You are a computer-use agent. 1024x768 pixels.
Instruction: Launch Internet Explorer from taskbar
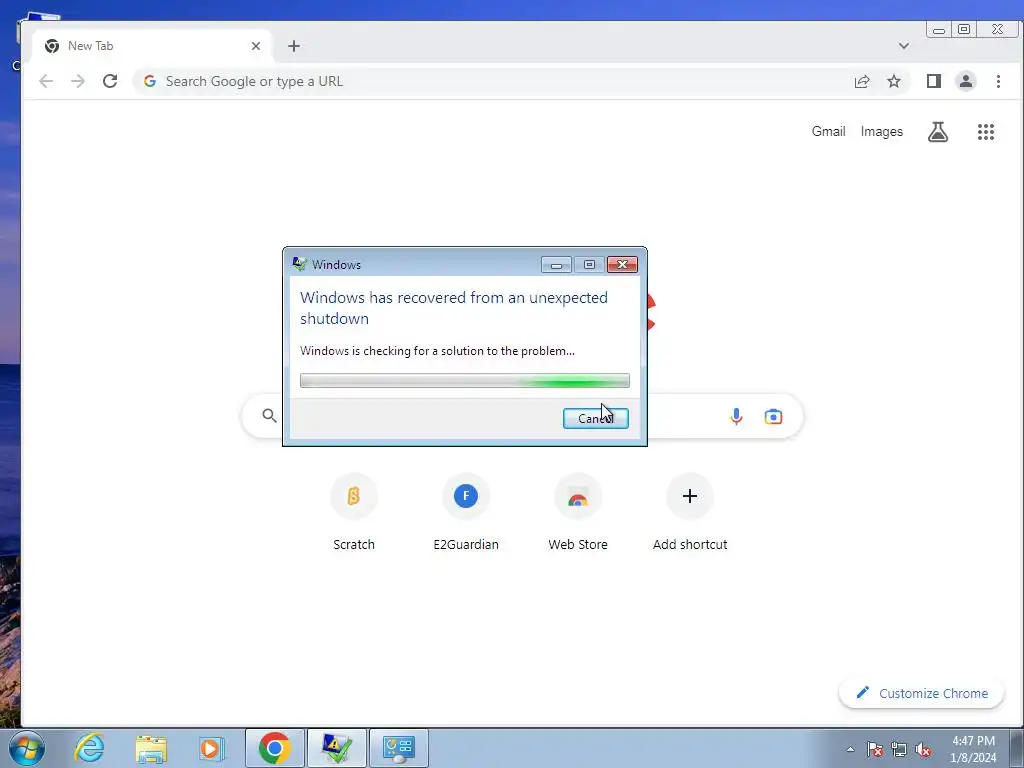click(x=89, y=748)
